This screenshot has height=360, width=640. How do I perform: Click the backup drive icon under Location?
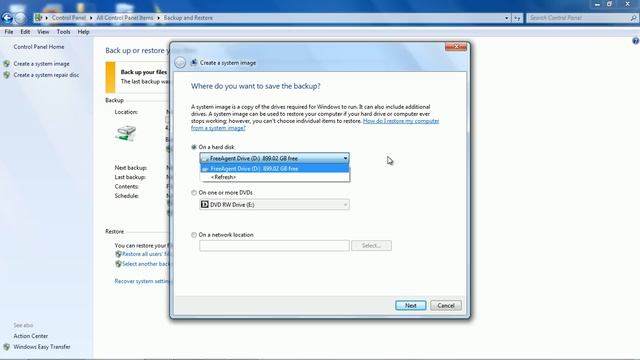[126, 133]
